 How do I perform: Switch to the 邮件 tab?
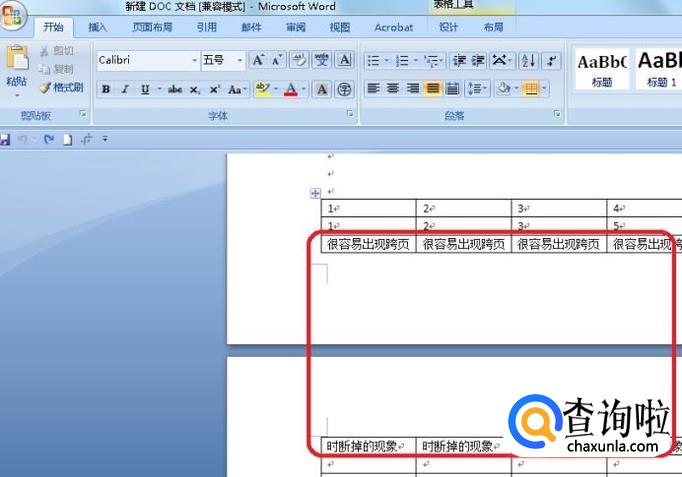pos(251,27)
